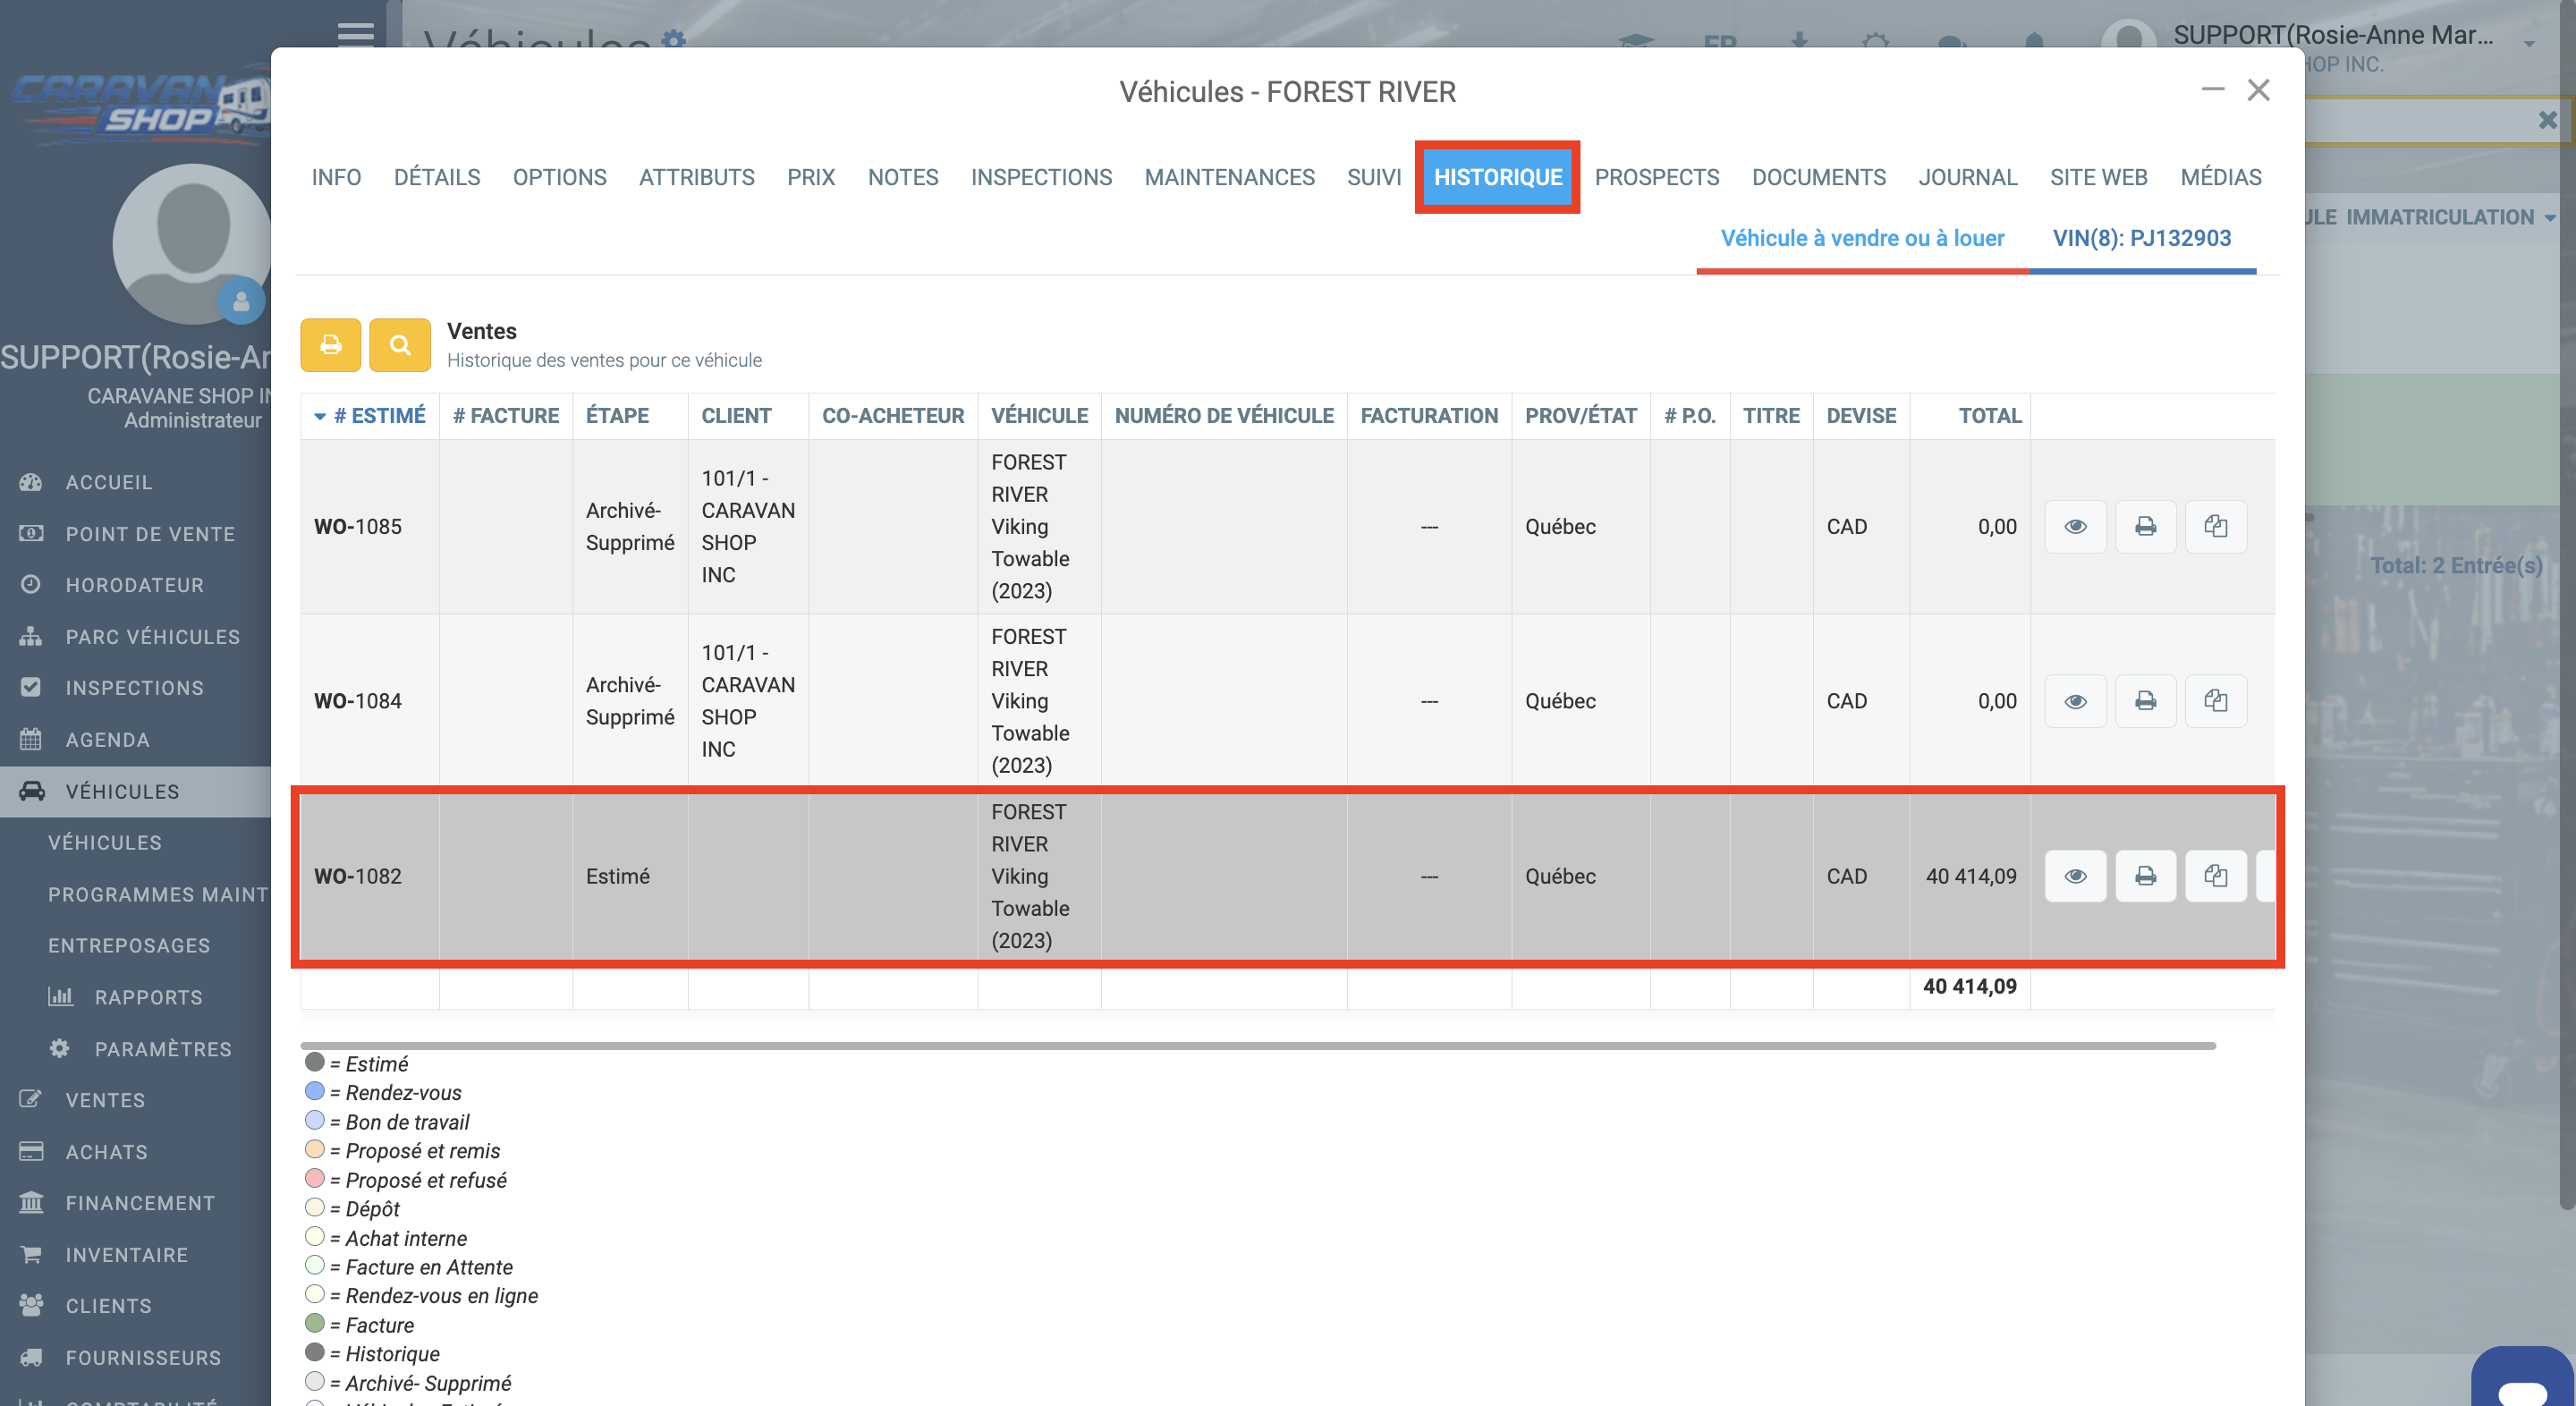Click Véhicule à vendre ou à louer link
The image size is (2576, 1406).
tap(1862, 238)
